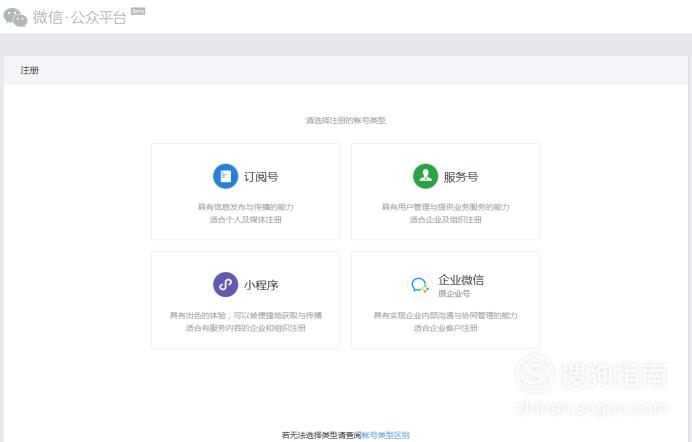
Task: Select the 服务号 card title
Action: click(461, 177)
